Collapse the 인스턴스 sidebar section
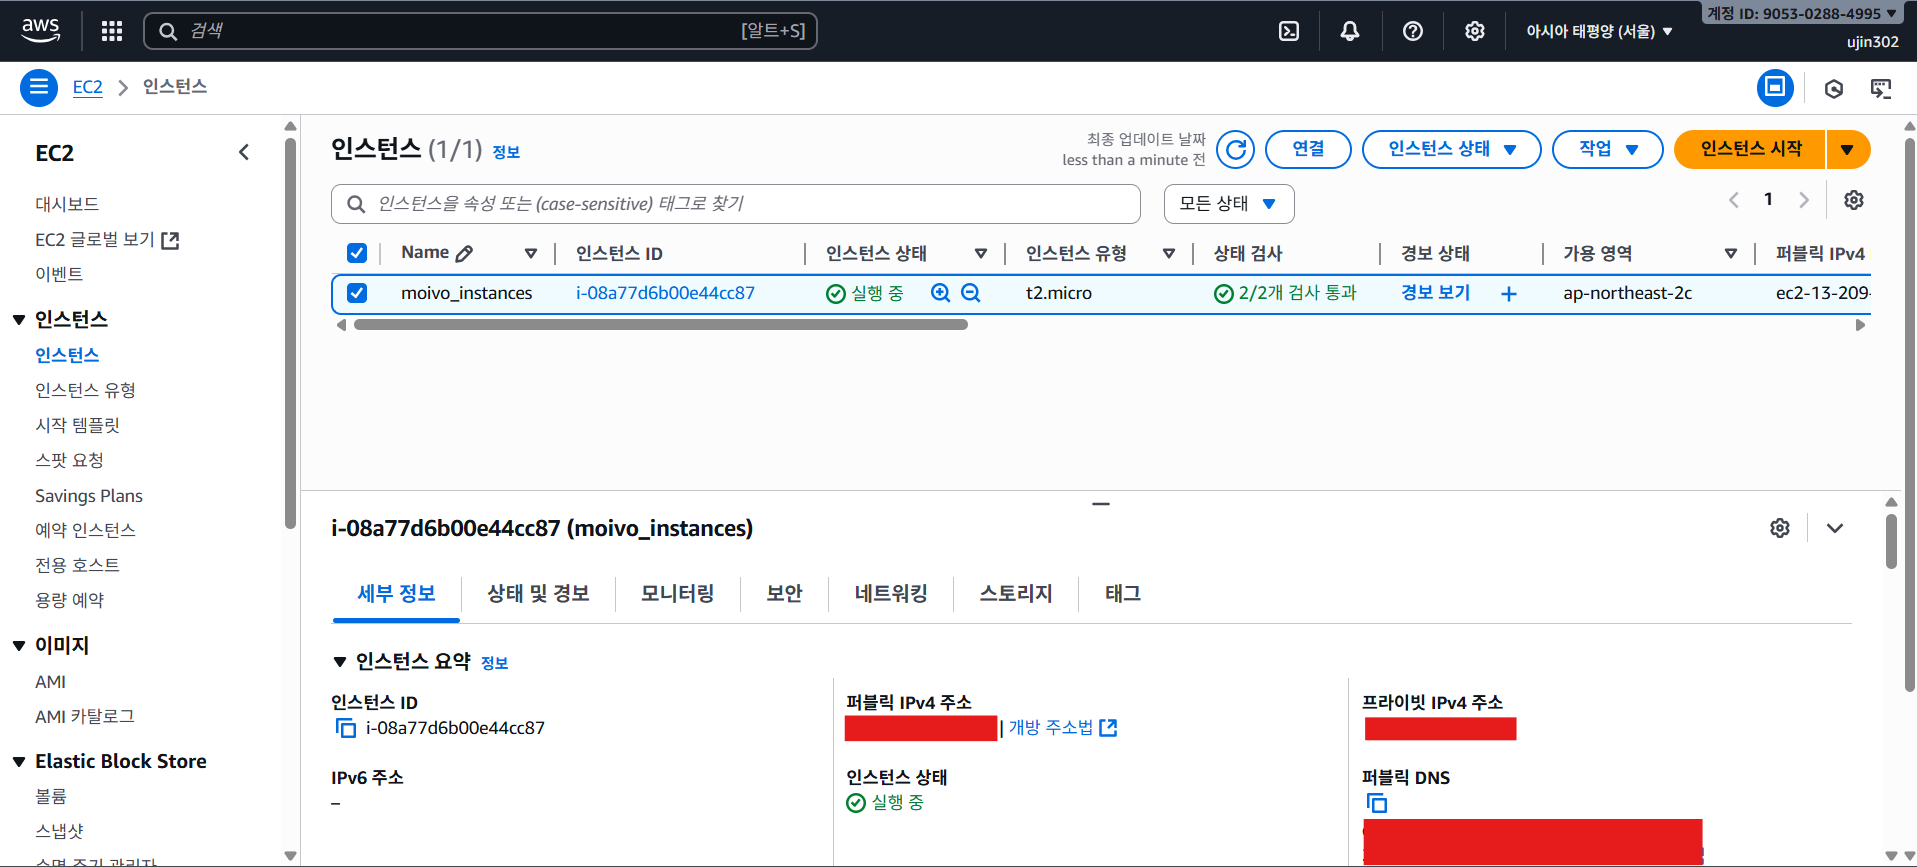The width and height of the screenshot is (1917, 867). pyautogui.click(x=19, y=320)
